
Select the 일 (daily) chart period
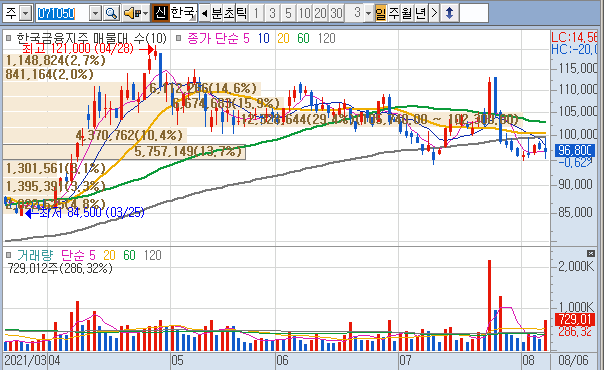[381, 13]
